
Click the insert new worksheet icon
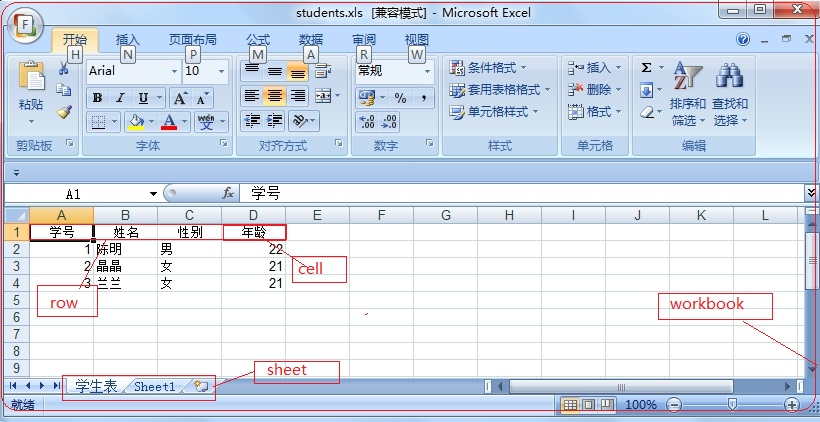(201, 386)
